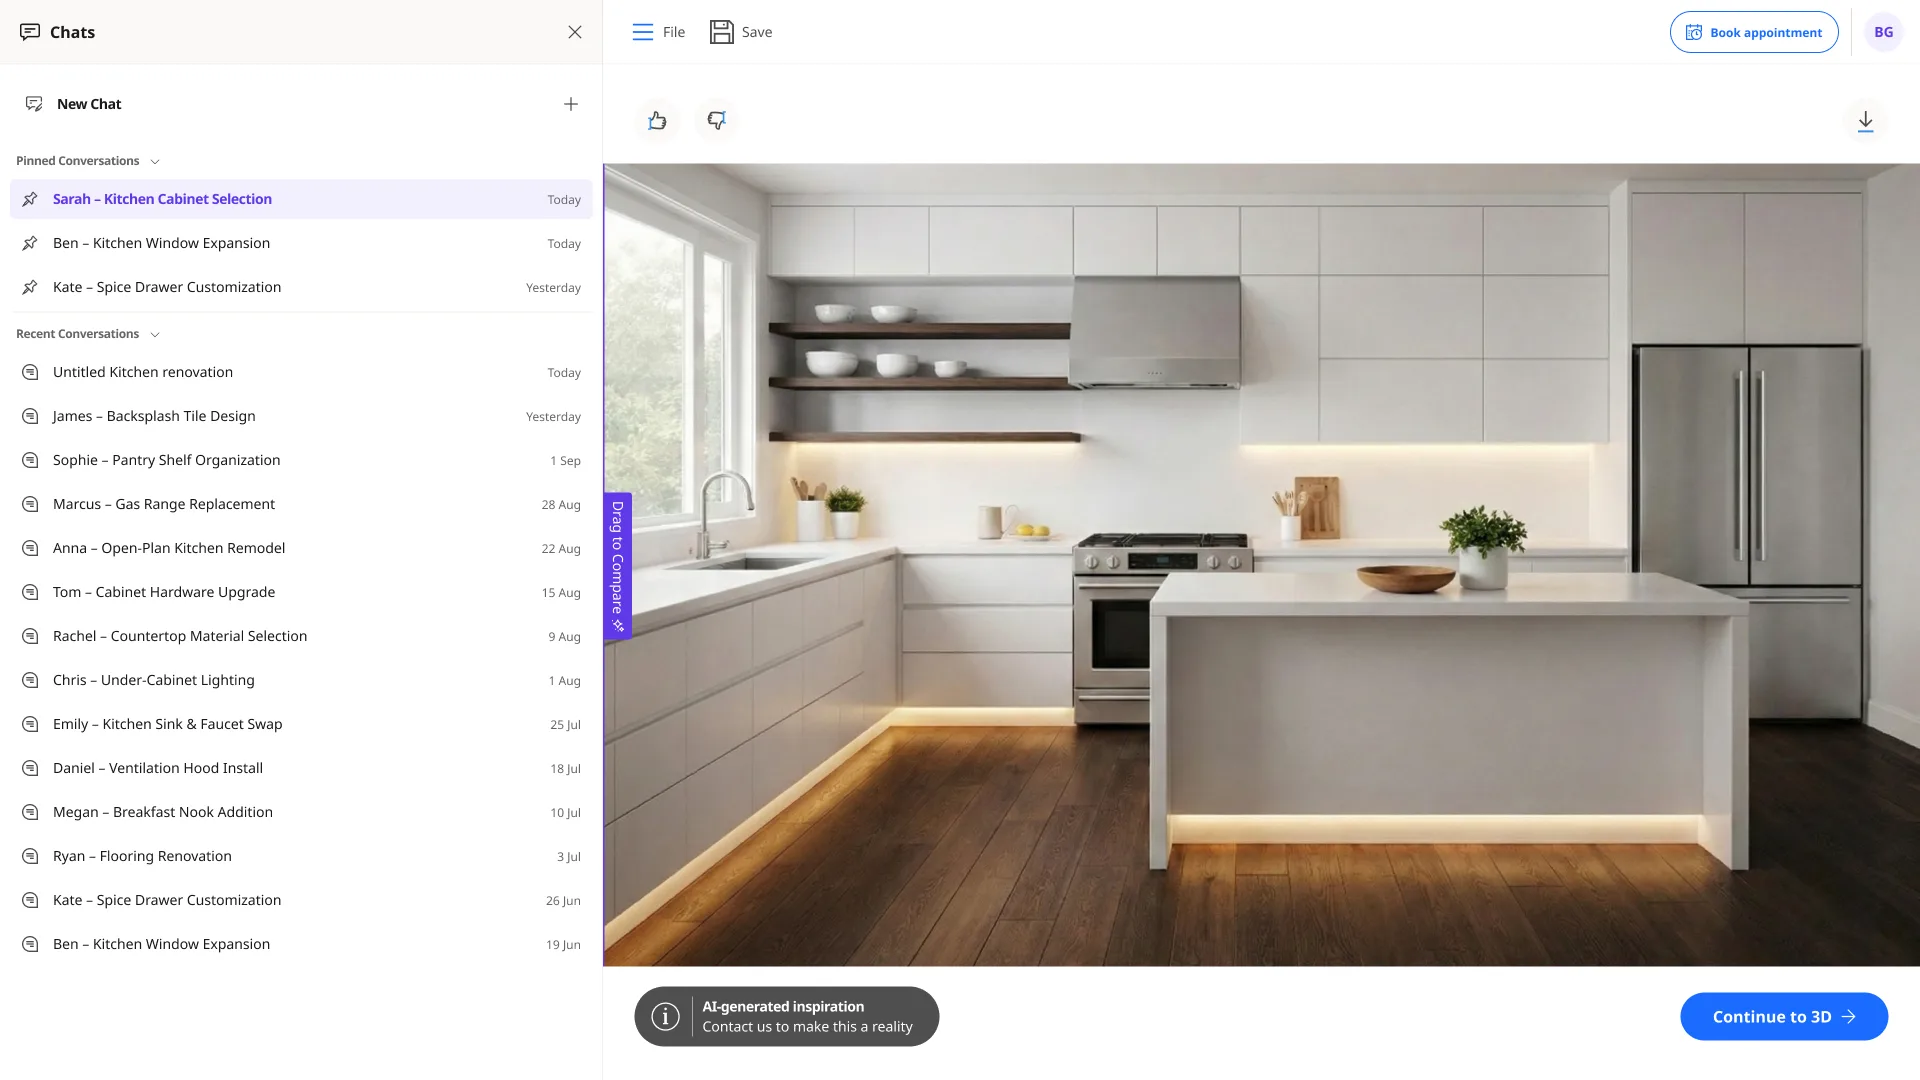Unpin Sarah – Kitchen Cabinet Selection conversation
1920x1080 pixels.
tap(30, 199)
